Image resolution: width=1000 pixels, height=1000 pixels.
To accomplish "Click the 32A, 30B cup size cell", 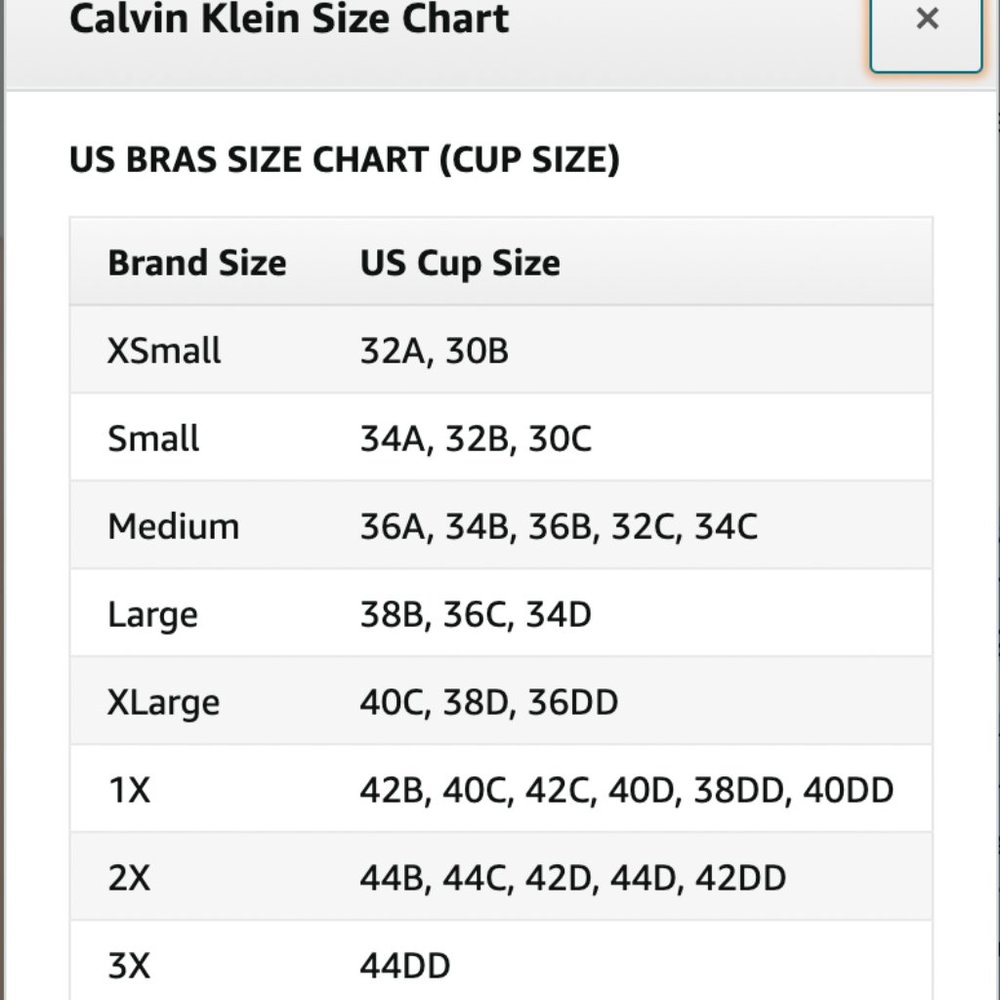I will click(x=434, y=351).
